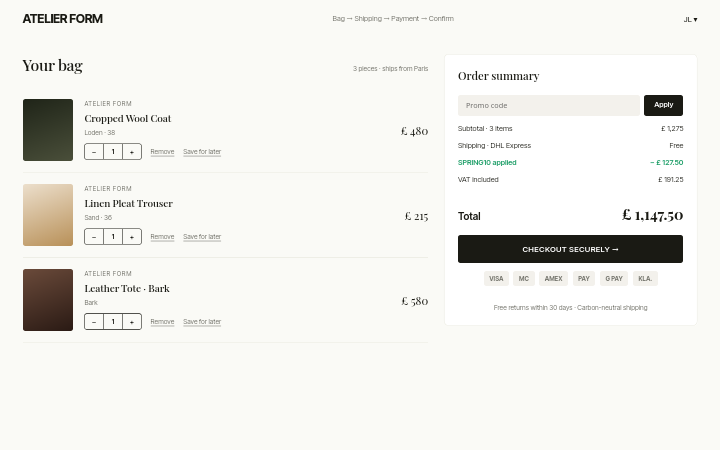Open the JL account dropdown
The image size is (720, 450).
pos(690,19)
